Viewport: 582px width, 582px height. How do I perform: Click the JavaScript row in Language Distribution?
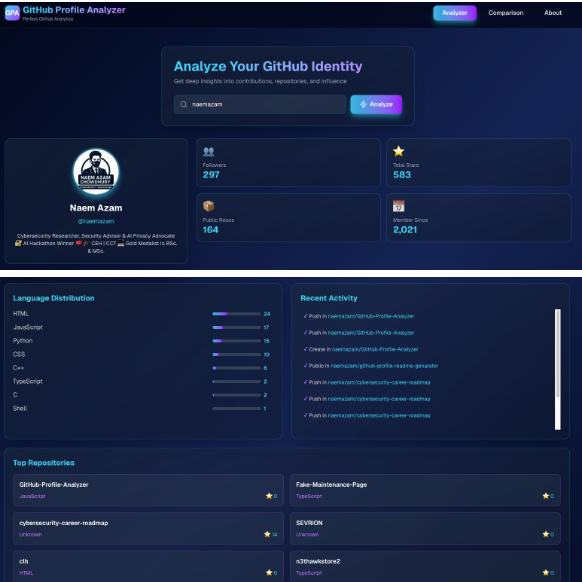(141, 327)
